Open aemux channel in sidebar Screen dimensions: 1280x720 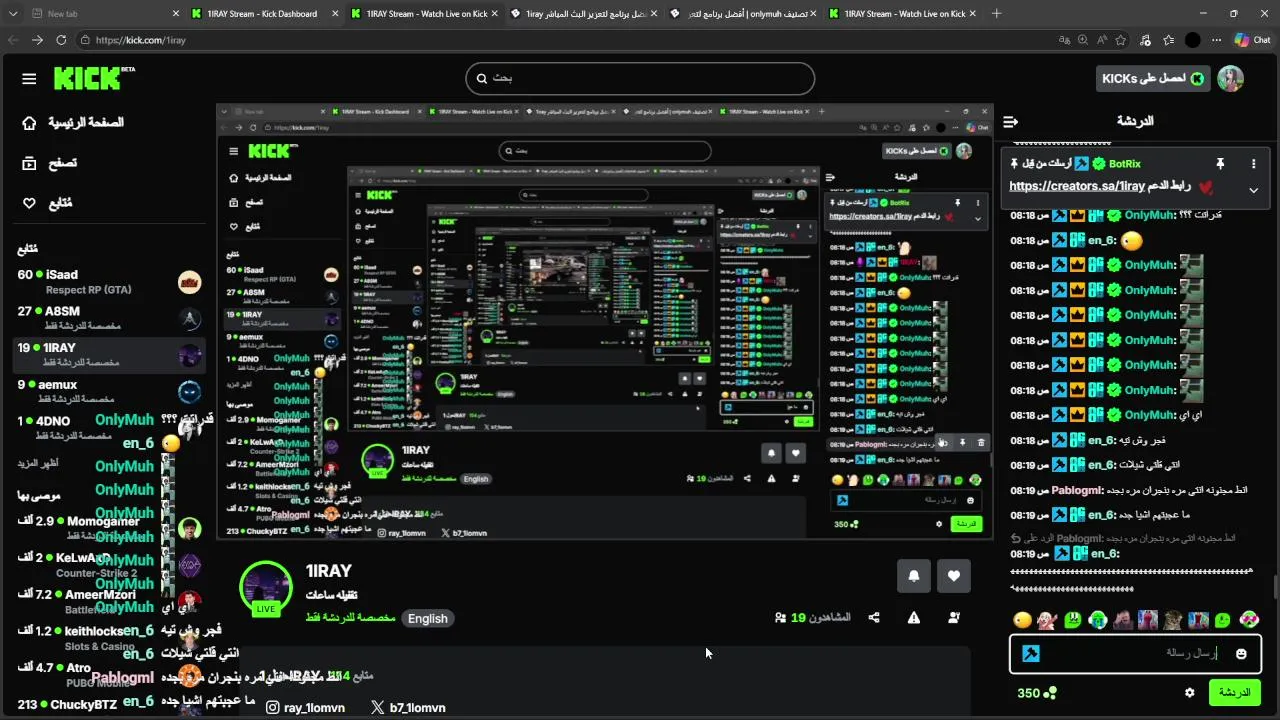coord(110,391)
